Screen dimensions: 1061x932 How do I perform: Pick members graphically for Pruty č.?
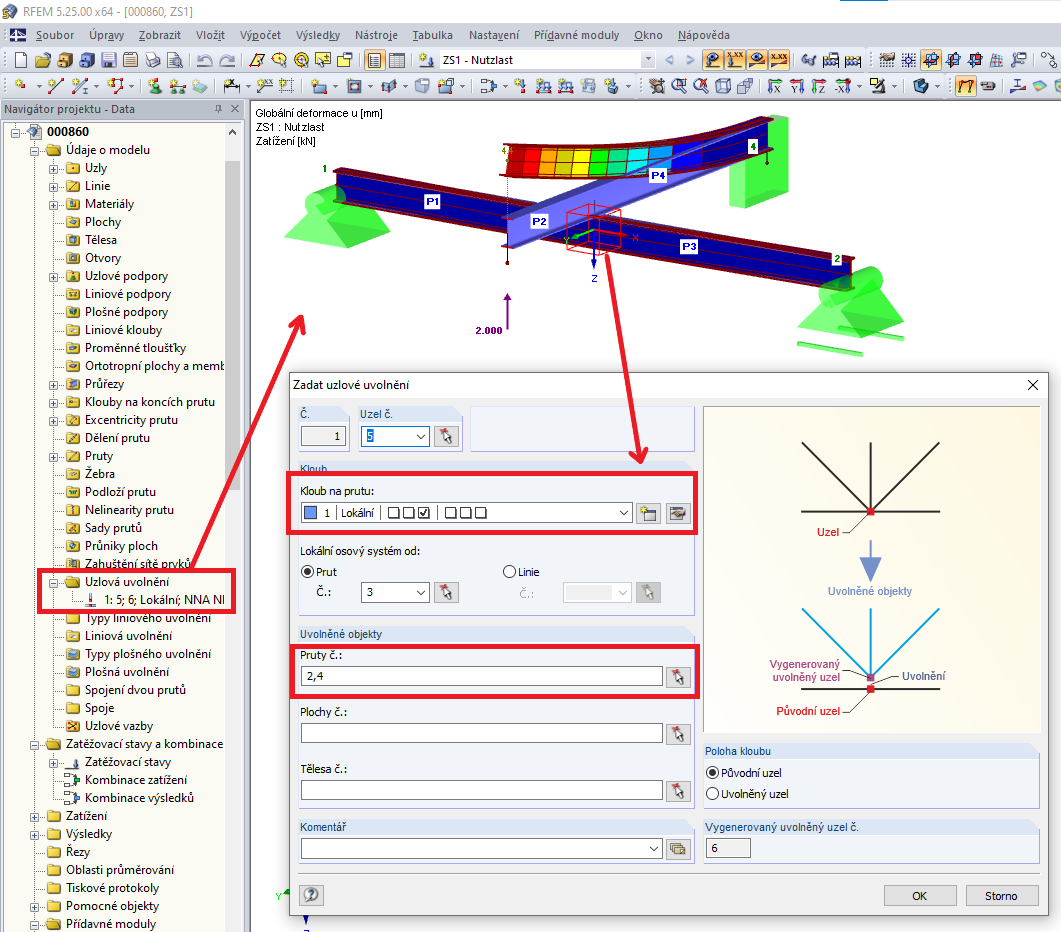678,676
